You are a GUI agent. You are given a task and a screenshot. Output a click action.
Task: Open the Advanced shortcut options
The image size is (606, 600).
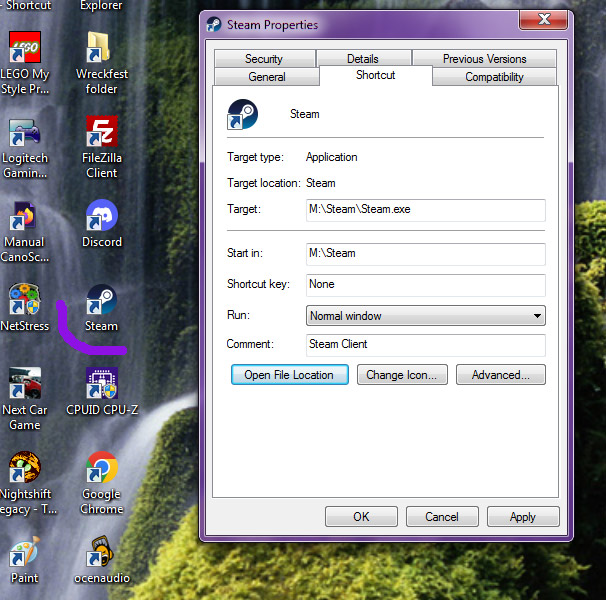pos(500,375)
